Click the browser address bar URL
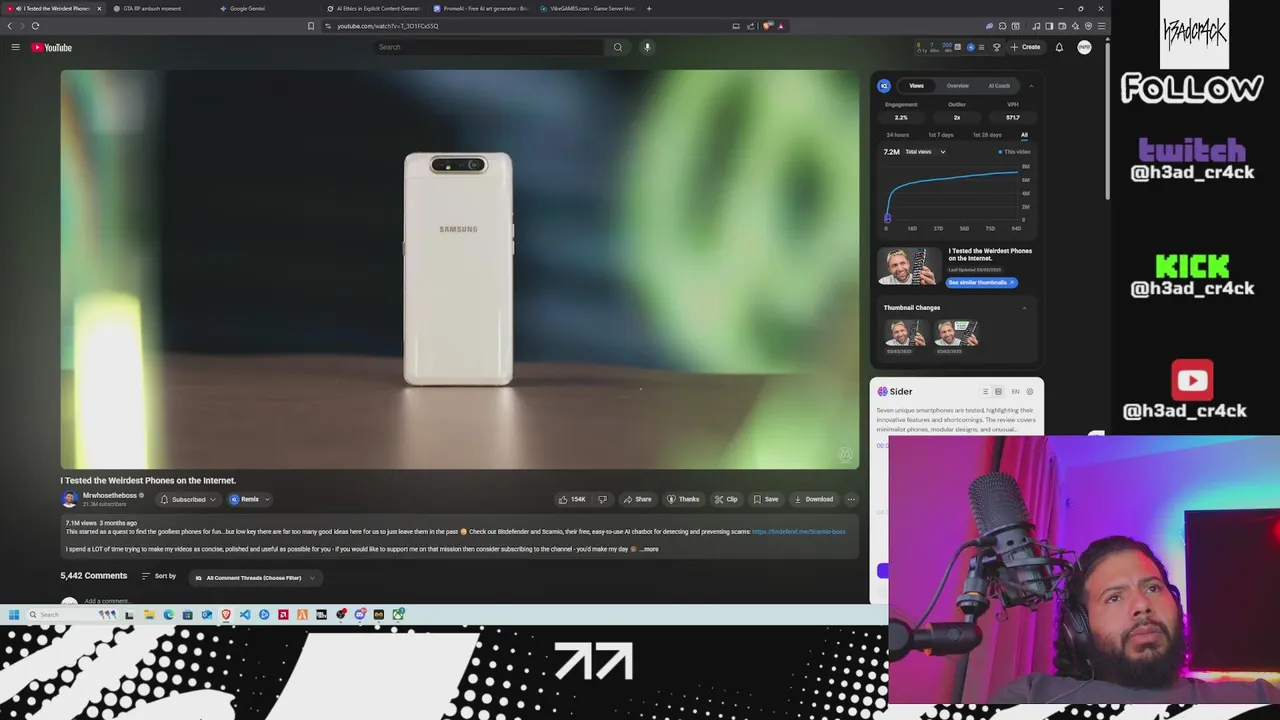The image size is (1280, 720). (x=387, y=26)
